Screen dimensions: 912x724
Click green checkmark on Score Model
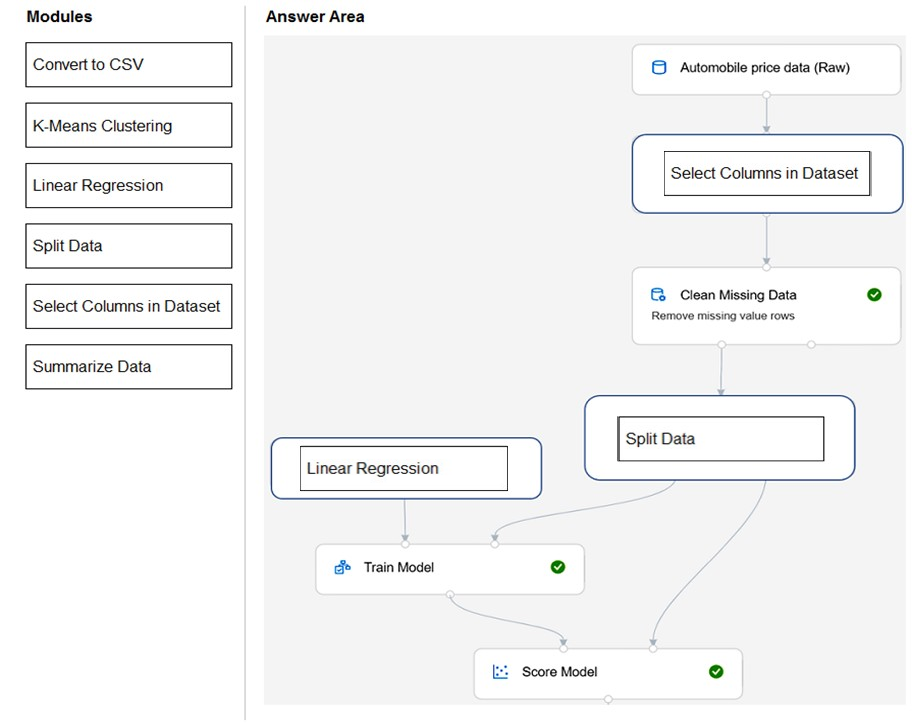(716, 672)
